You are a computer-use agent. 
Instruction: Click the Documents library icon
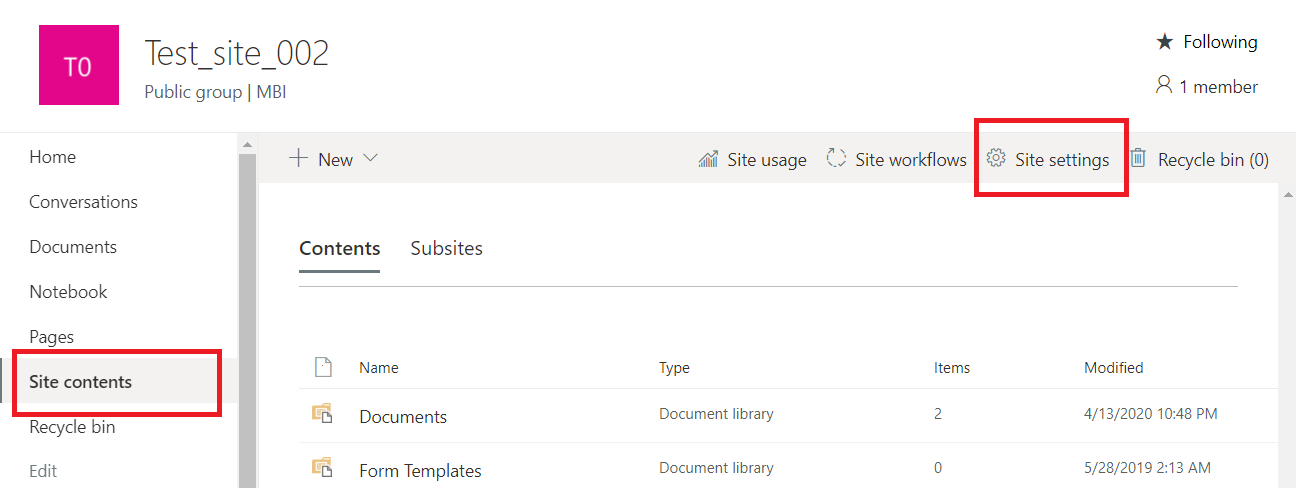[x=322, y=414]
